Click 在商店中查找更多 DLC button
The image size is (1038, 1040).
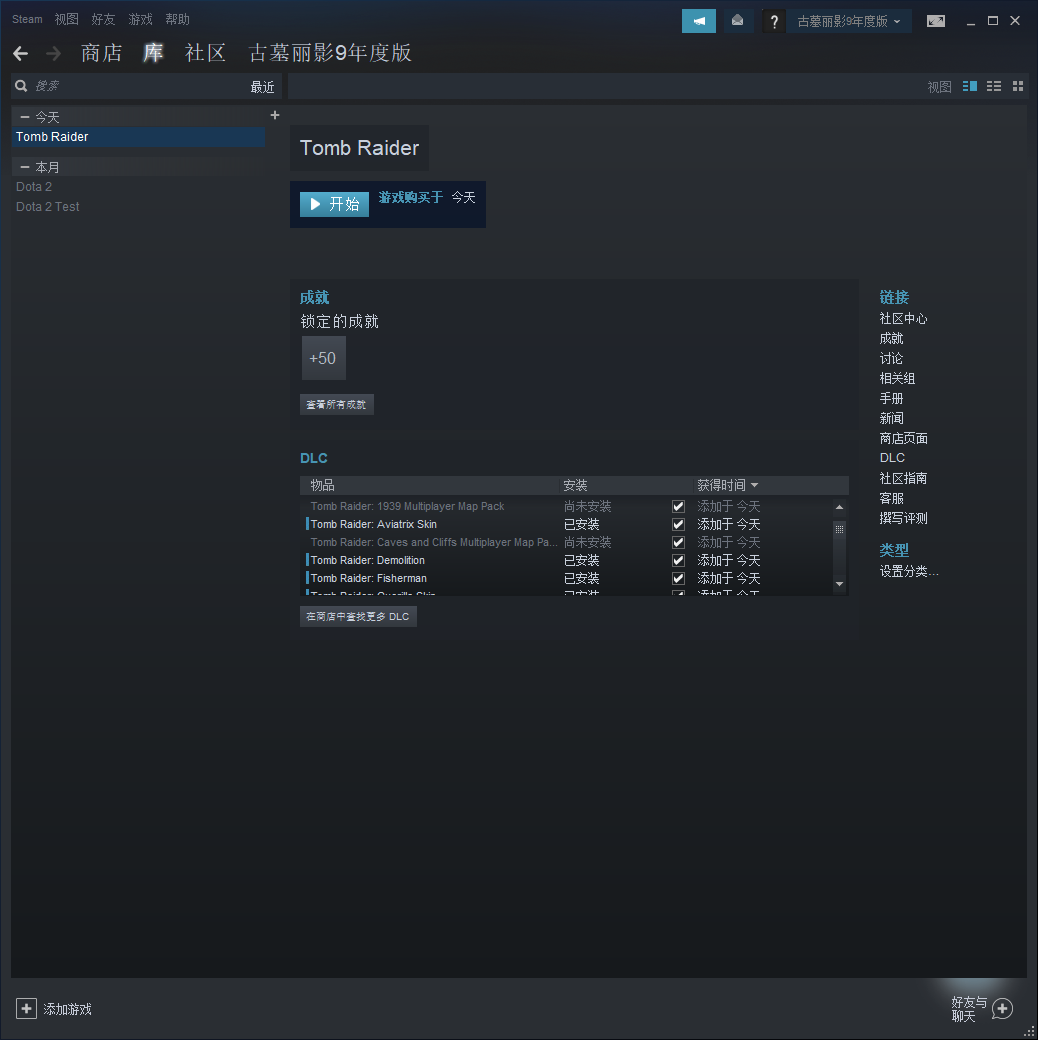point(358,617)
